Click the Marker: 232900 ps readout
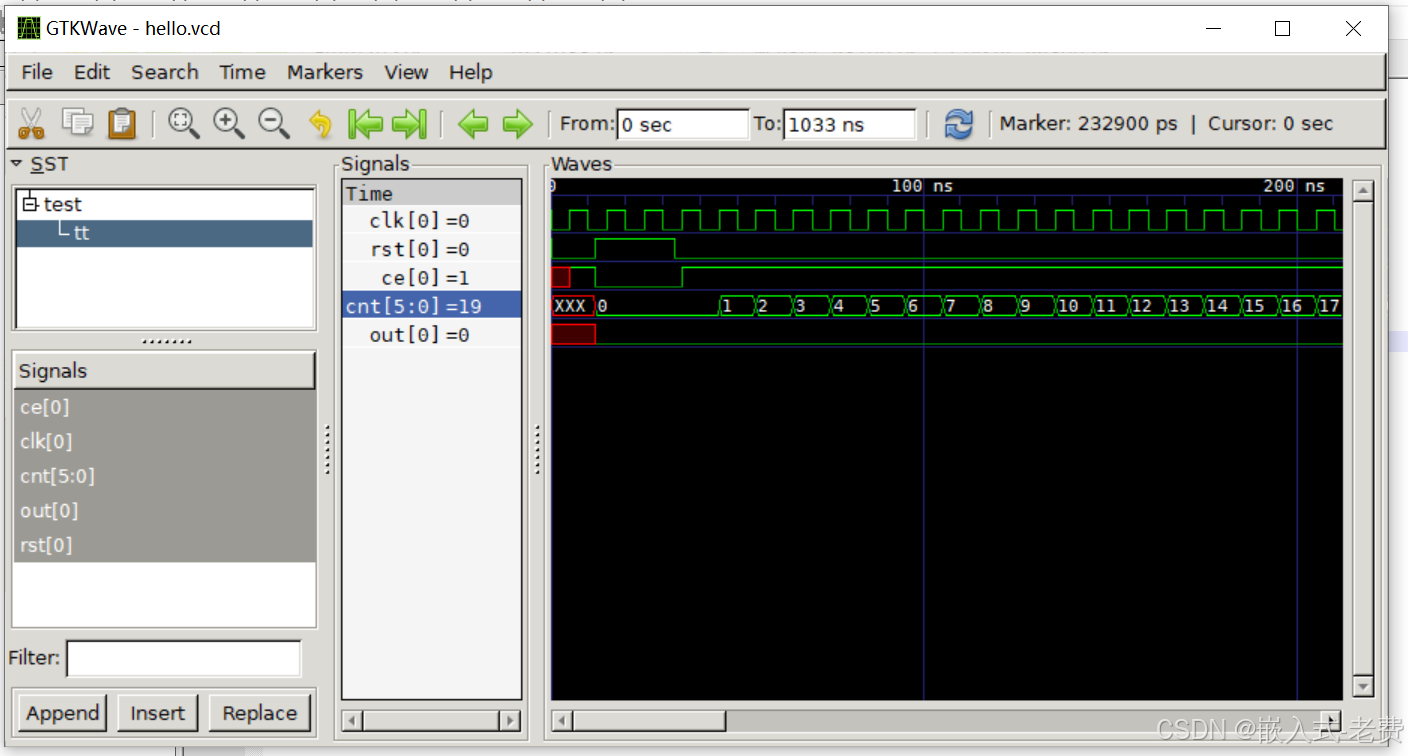Screen dimensions: 1408x756 [x=1089, y=124]
